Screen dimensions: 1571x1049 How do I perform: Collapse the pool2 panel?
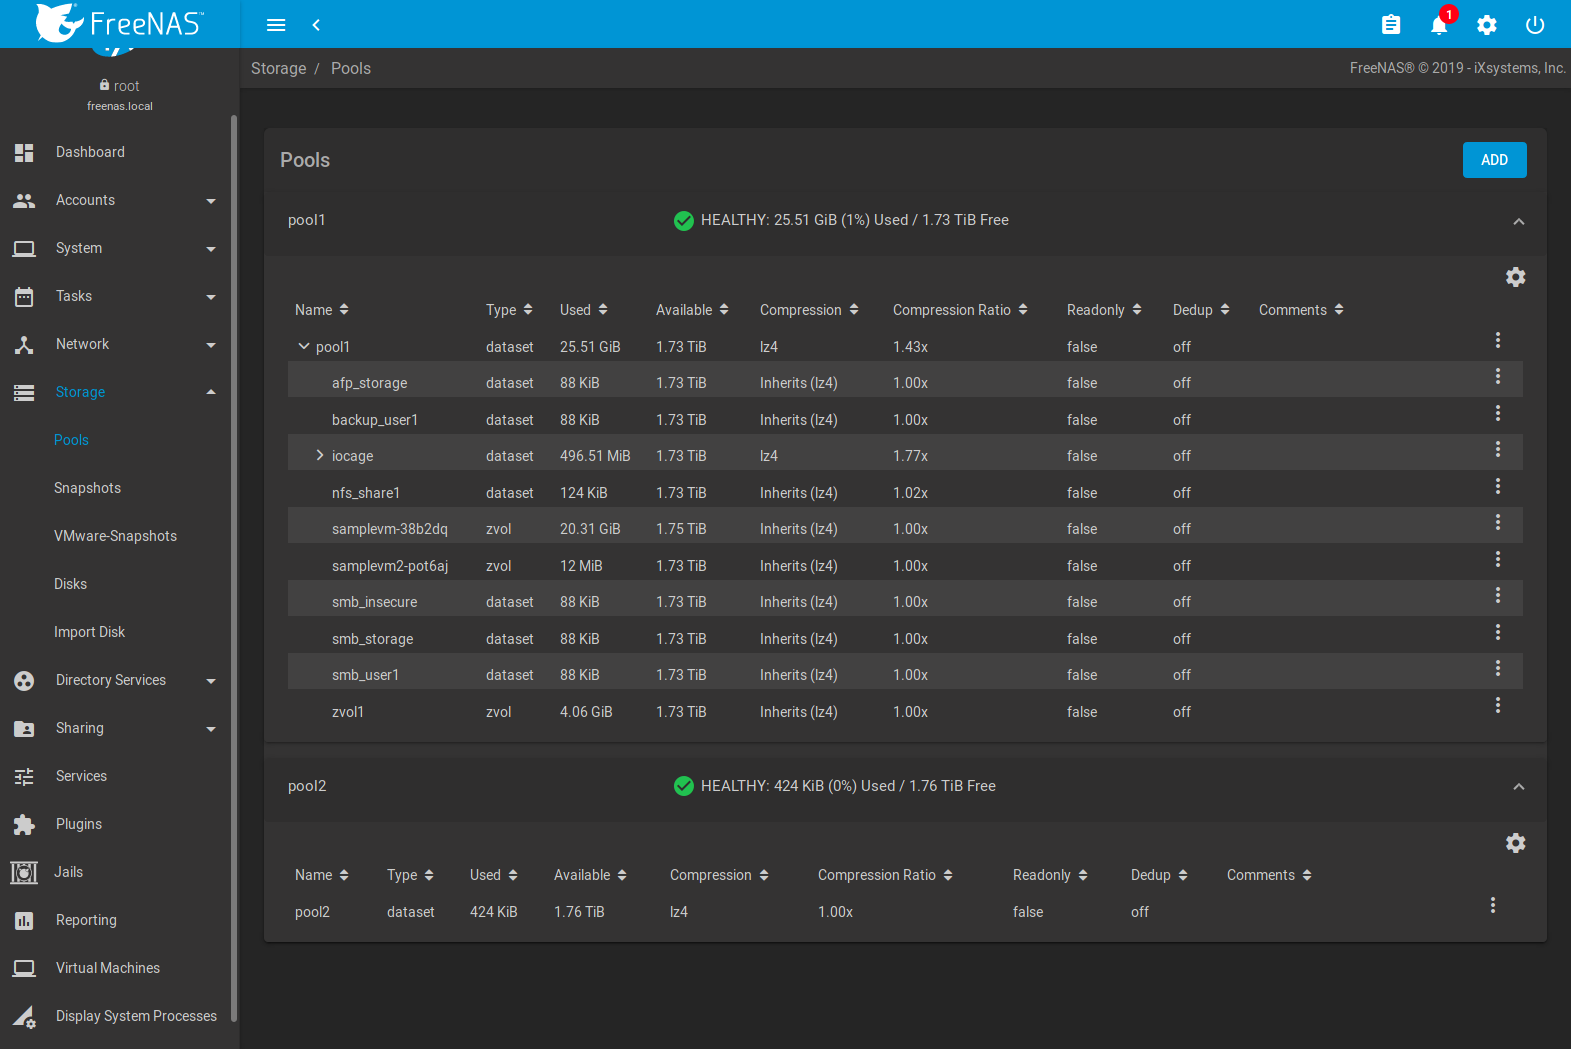pos(1519,787)
